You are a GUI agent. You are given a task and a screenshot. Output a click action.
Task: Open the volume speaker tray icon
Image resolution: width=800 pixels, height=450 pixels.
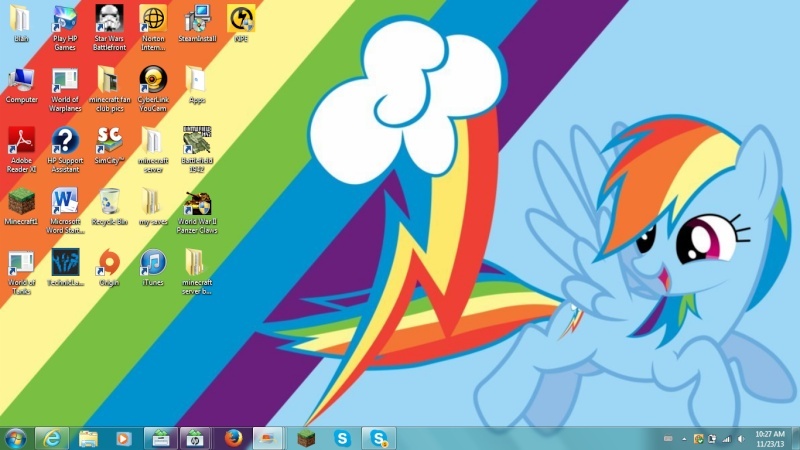click(741, 439)
